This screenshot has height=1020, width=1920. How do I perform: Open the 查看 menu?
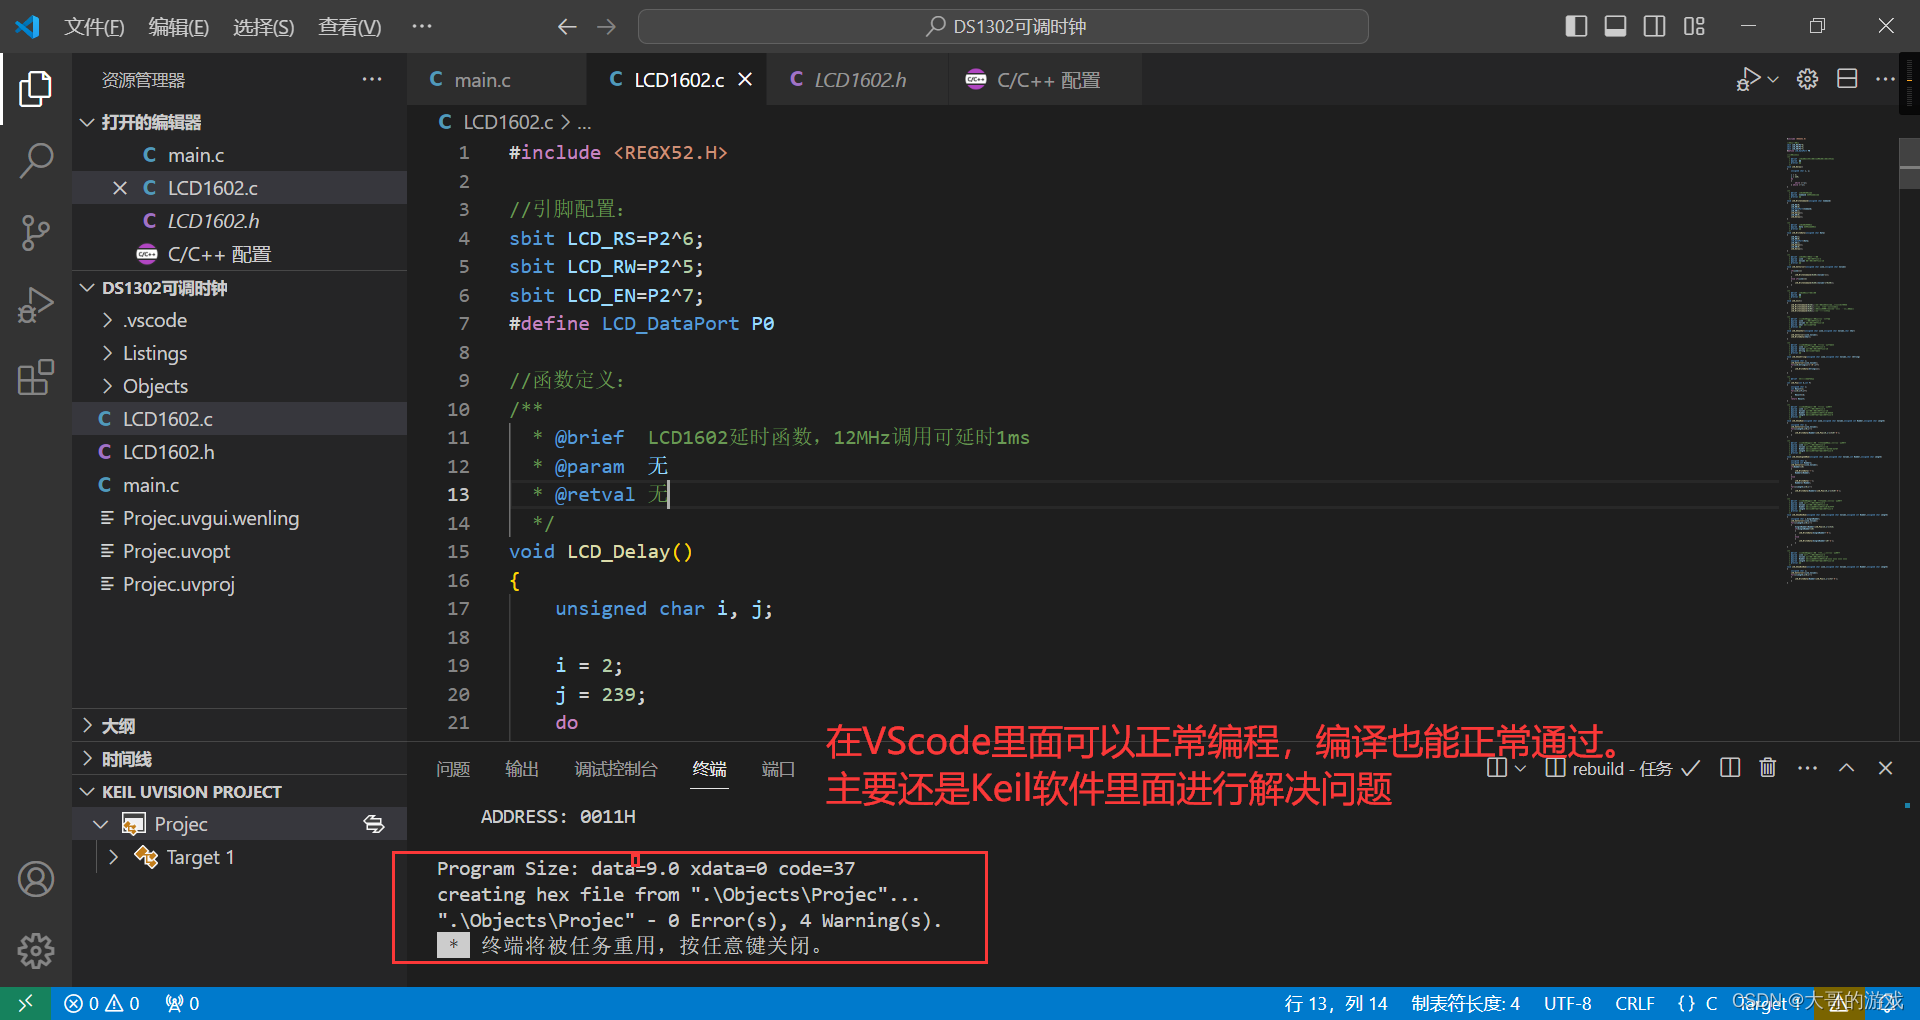click(349, 27)
